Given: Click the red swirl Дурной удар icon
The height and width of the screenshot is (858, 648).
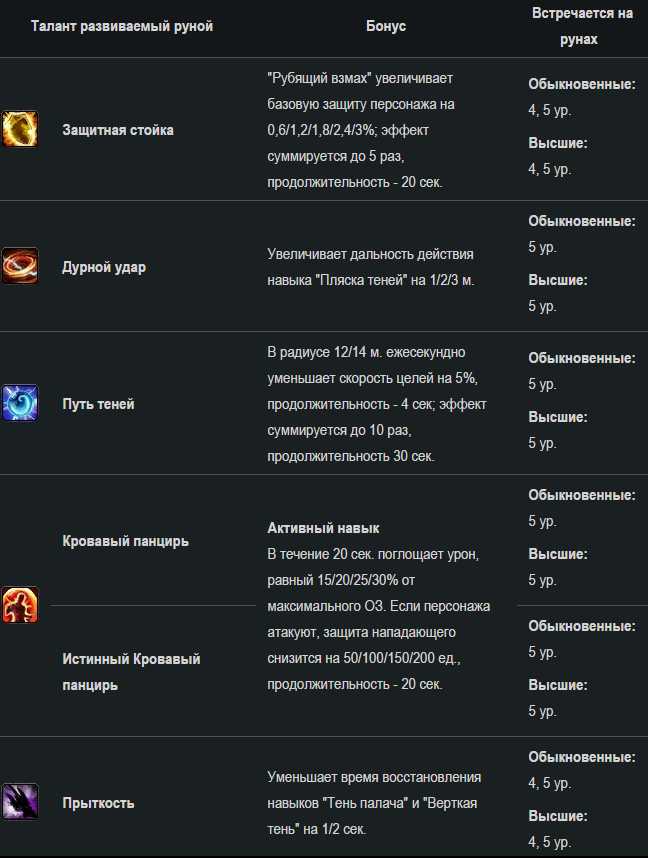Looking at the screenshot, I should coord(20,266).
